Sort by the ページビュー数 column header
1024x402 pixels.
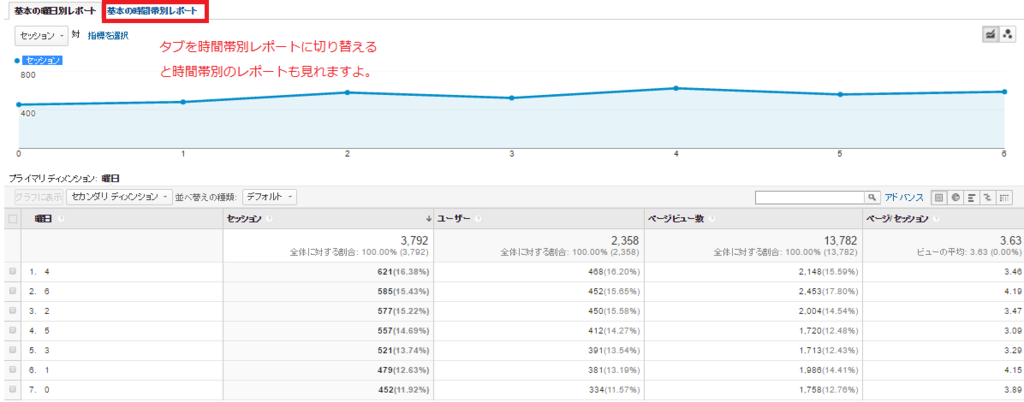point(676,219)
